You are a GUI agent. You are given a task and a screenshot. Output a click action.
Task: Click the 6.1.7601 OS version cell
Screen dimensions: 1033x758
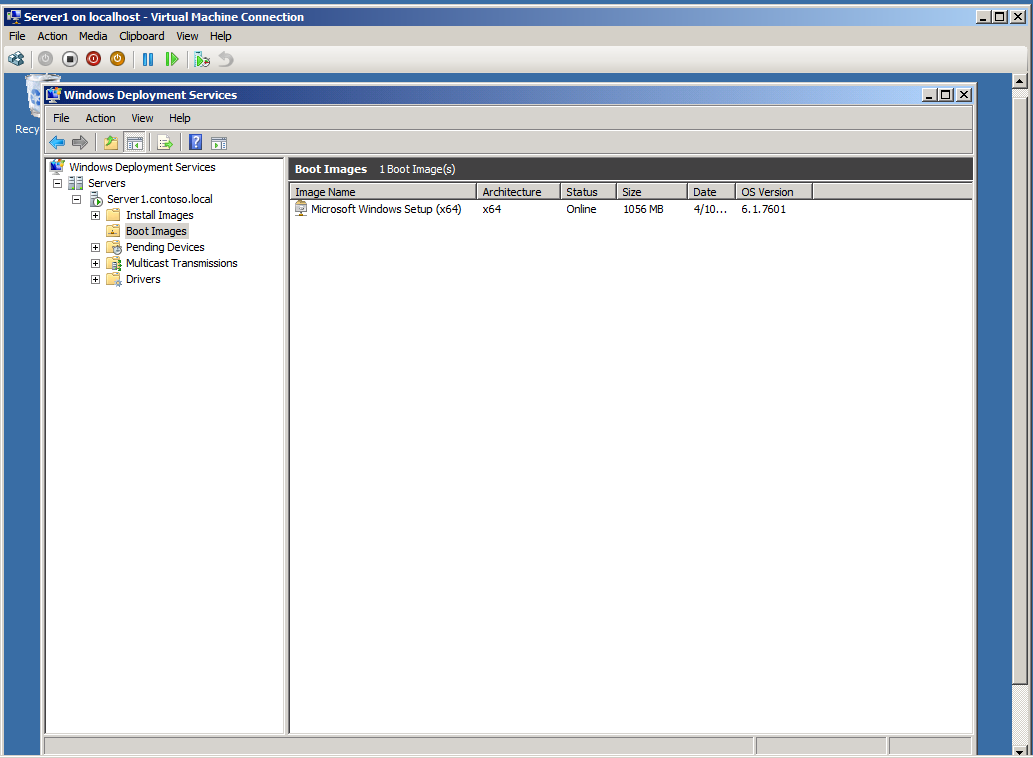click(764, 209)
